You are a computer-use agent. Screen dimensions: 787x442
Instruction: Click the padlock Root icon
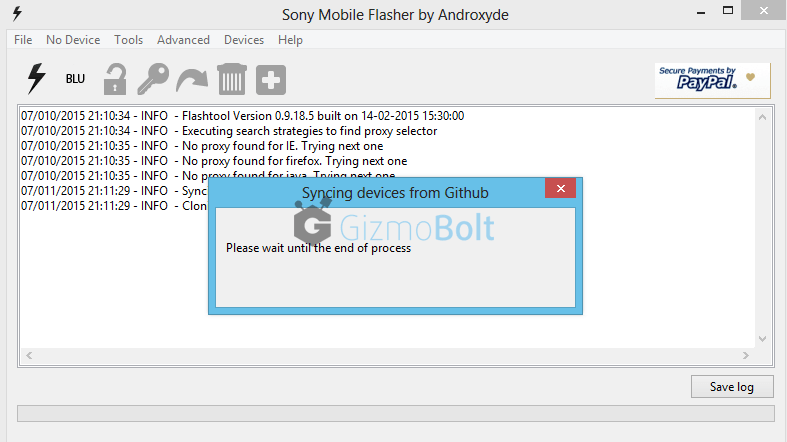(115, 79)
